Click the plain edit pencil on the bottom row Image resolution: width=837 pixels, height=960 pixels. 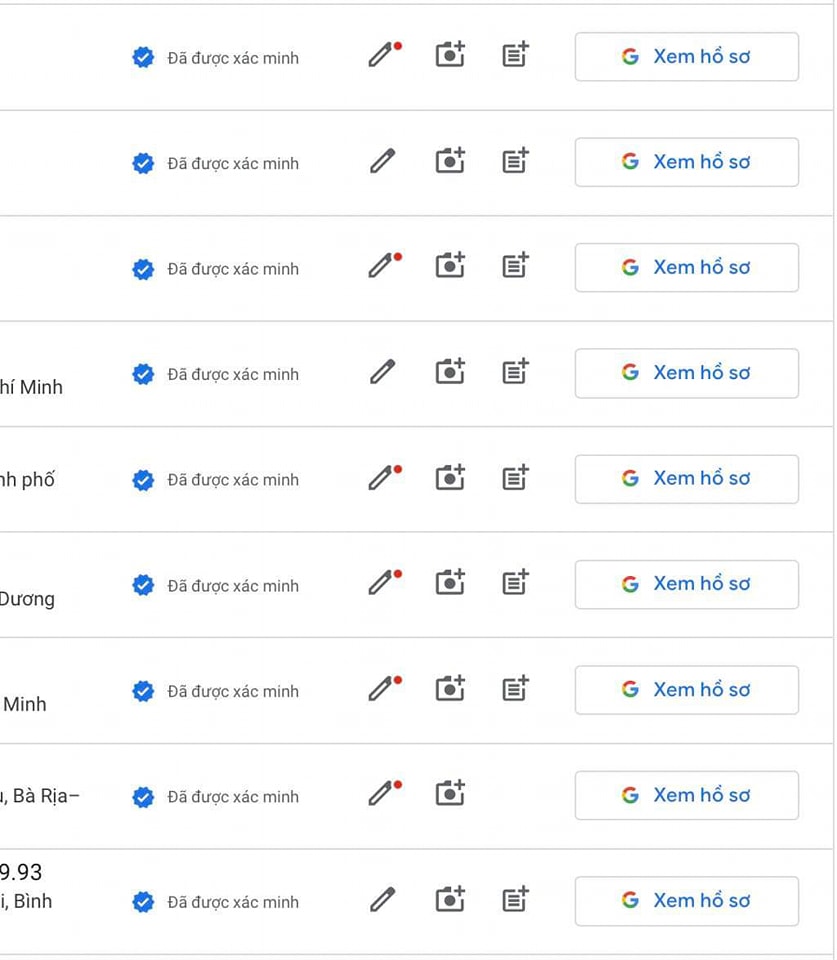pos(382,898)
